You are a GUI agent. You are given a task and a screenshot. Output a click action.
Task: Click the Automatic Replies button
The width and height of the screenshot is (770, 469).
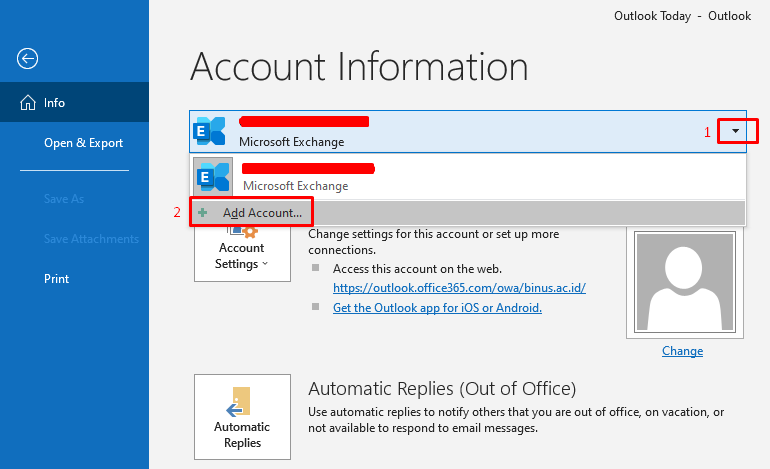click(242, 417)
